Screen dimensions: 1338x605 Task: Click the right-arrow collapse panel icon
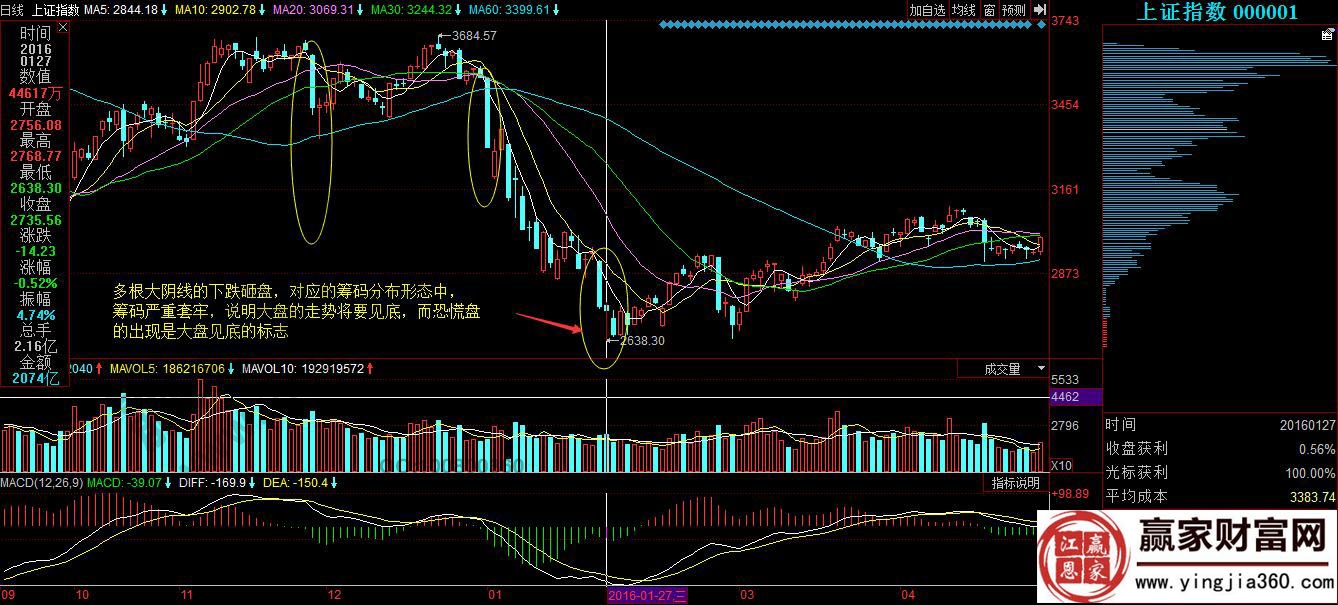[1039, 10]
